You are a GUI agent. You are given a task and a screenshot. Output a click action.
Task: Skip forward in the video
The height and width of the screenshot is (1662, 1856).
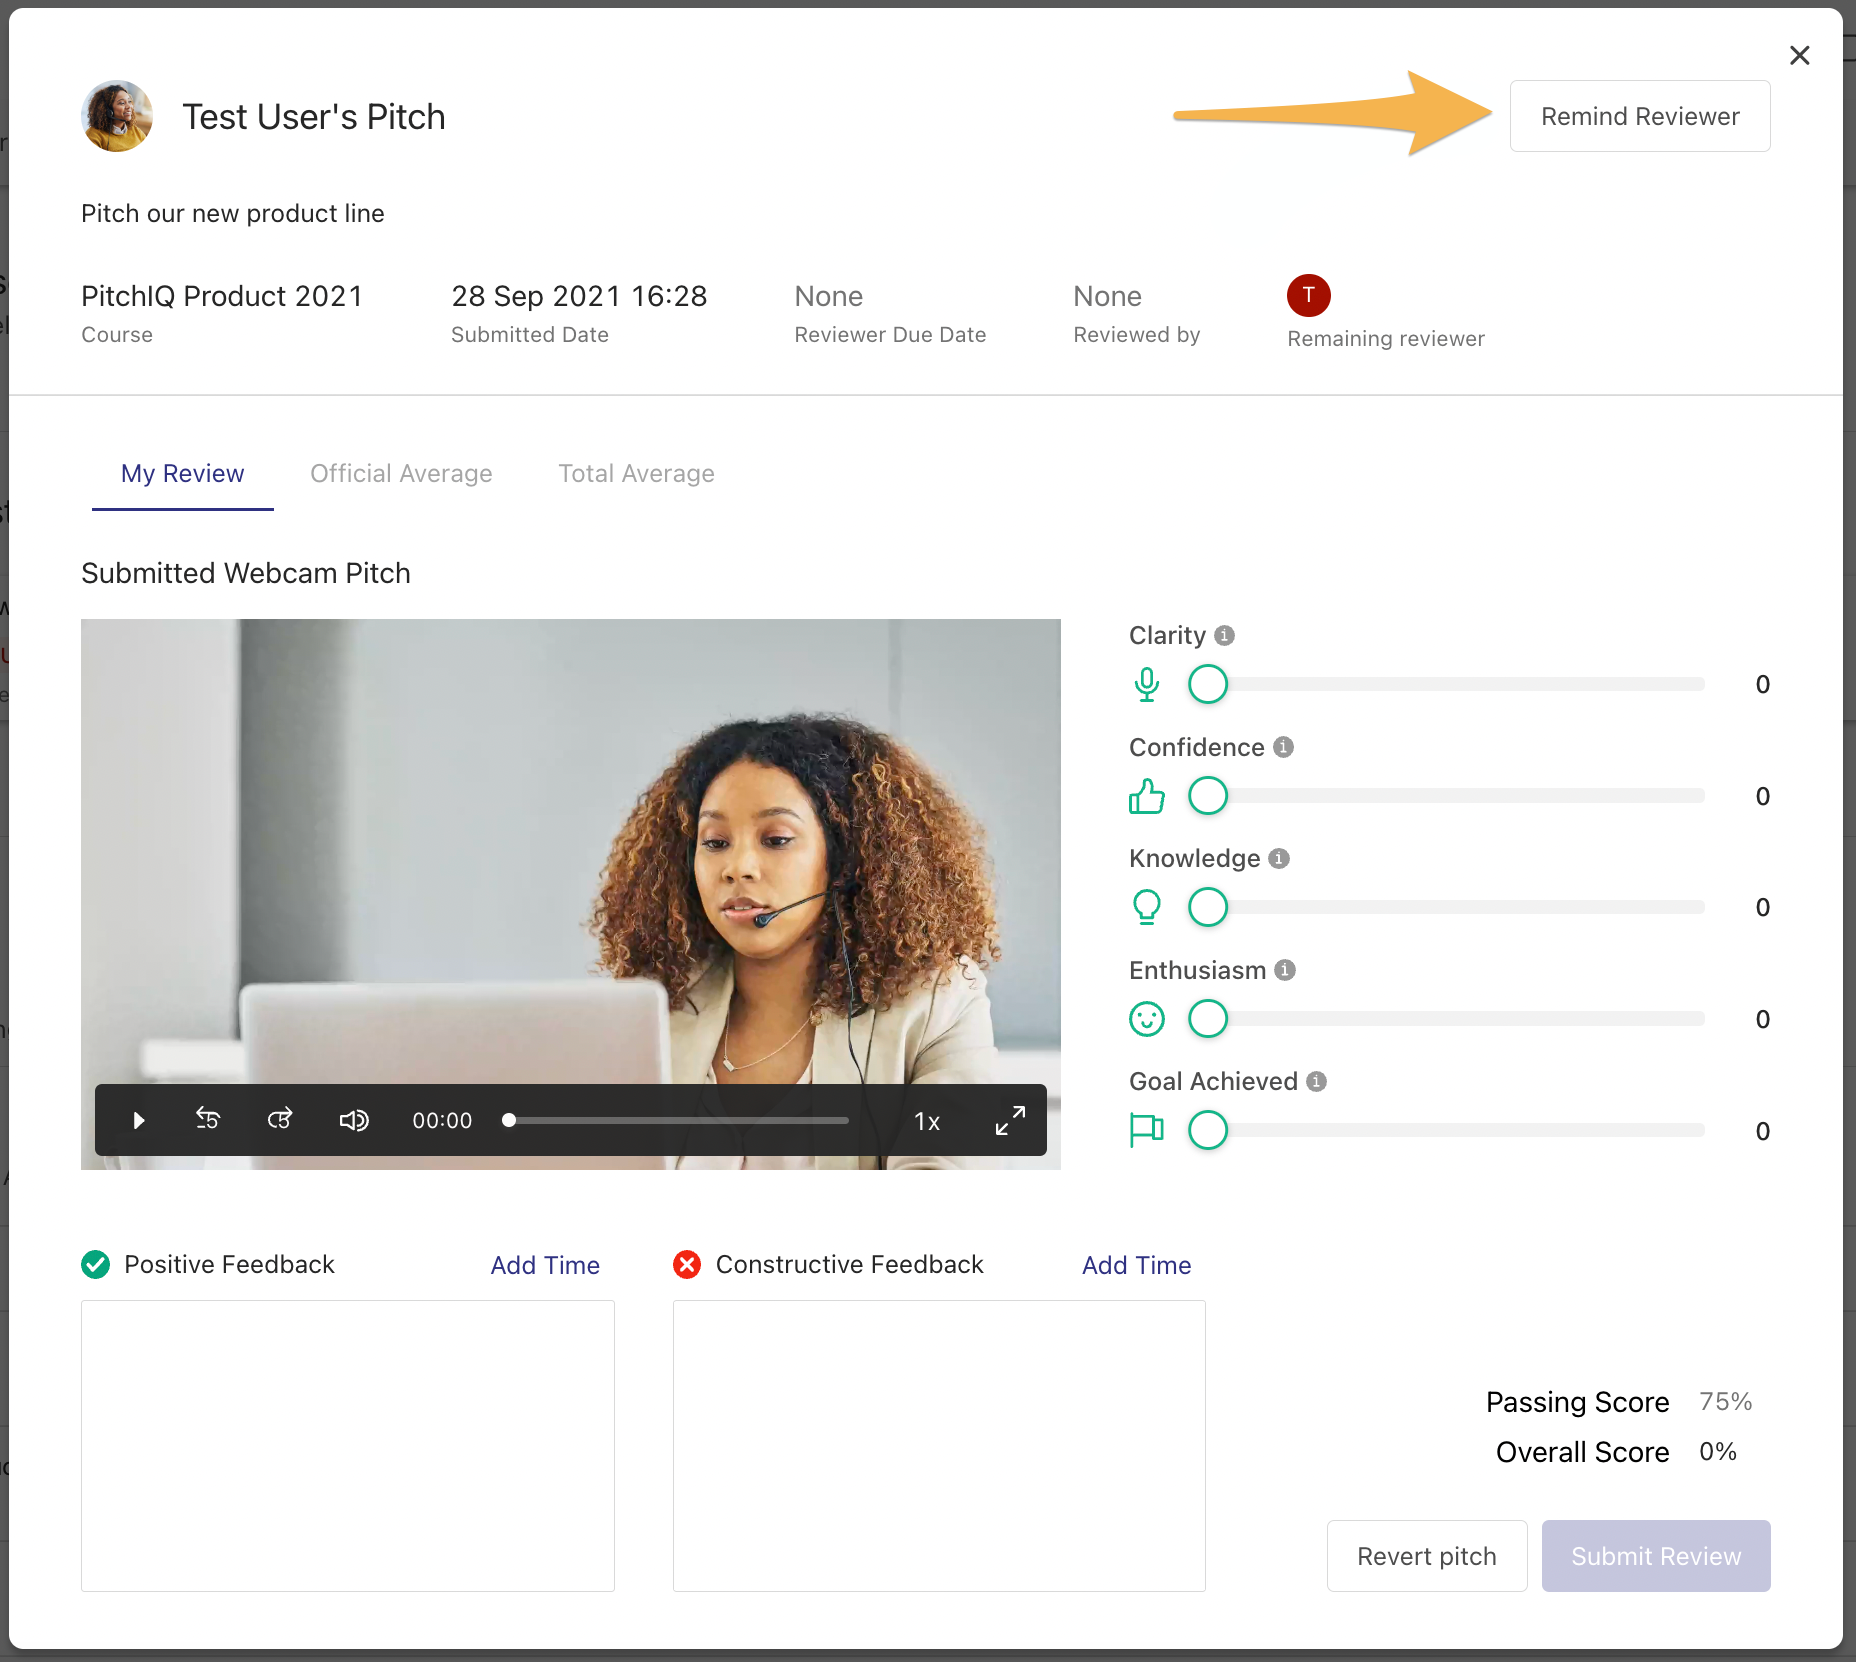coord(280,1119)
